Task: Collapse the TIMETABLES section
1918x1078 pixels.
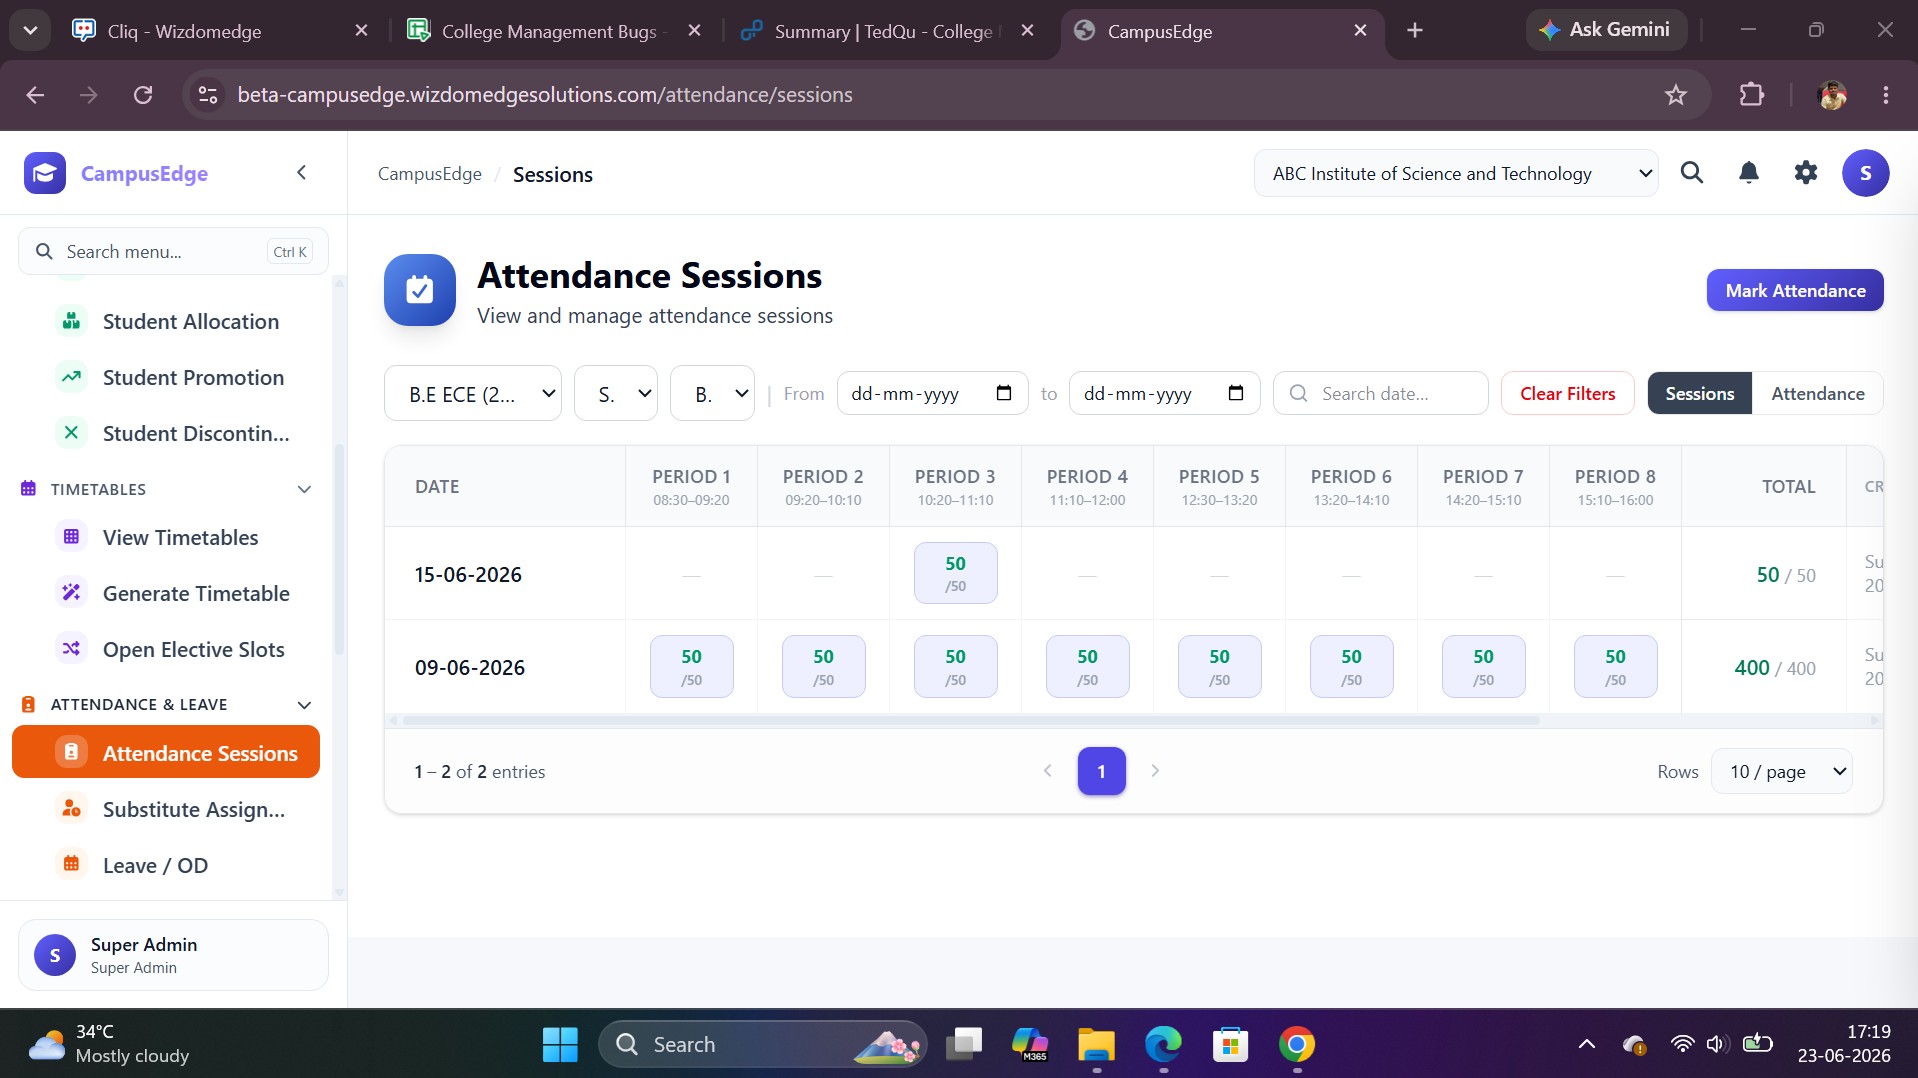Action: click(304, 489)
